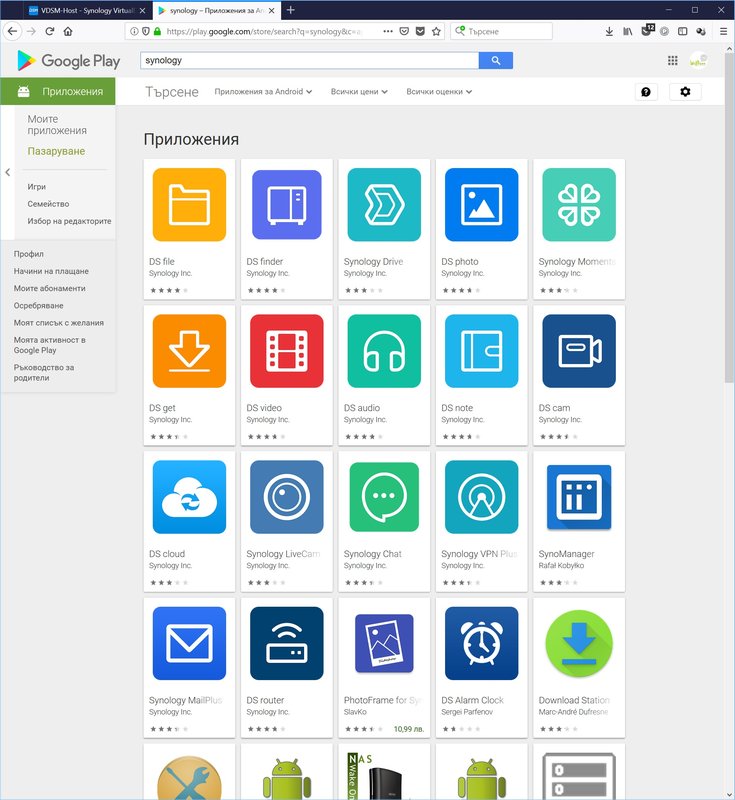The image size is (735, 800).
Task: Open the DS cloud app icon
Action: click(x=189, y=497)
